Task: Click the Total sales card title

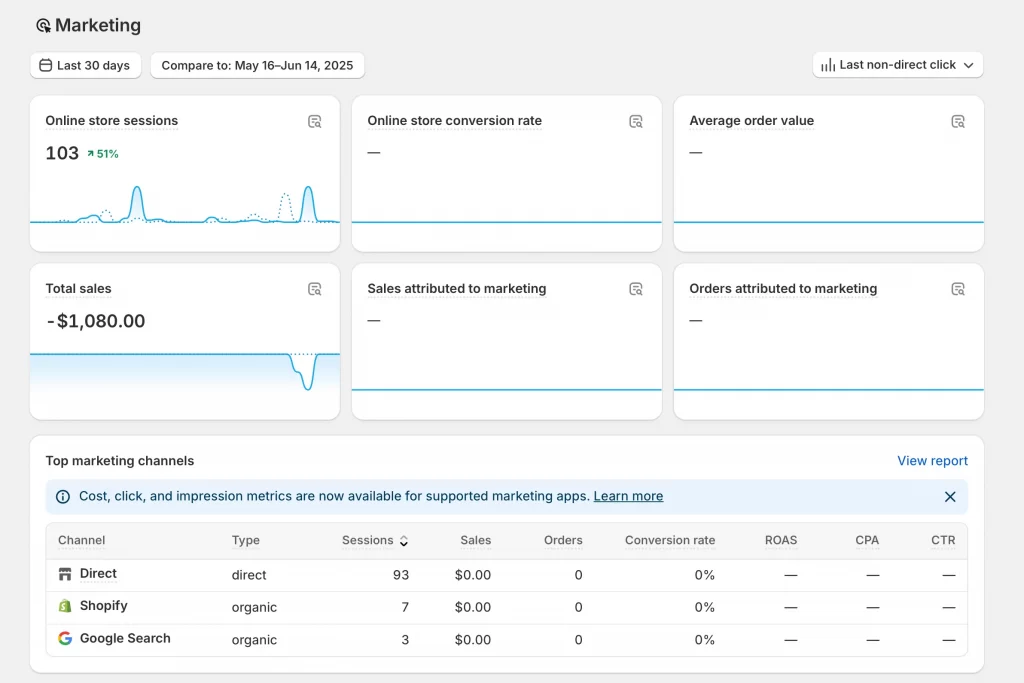Action: [78, 289]
